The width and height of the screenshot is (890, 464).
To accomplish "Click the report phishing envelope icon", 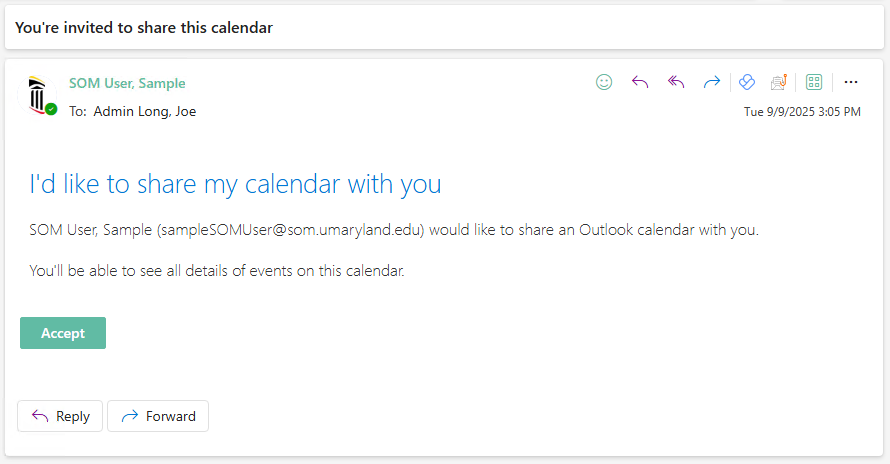I will click(x=779, y=83).
